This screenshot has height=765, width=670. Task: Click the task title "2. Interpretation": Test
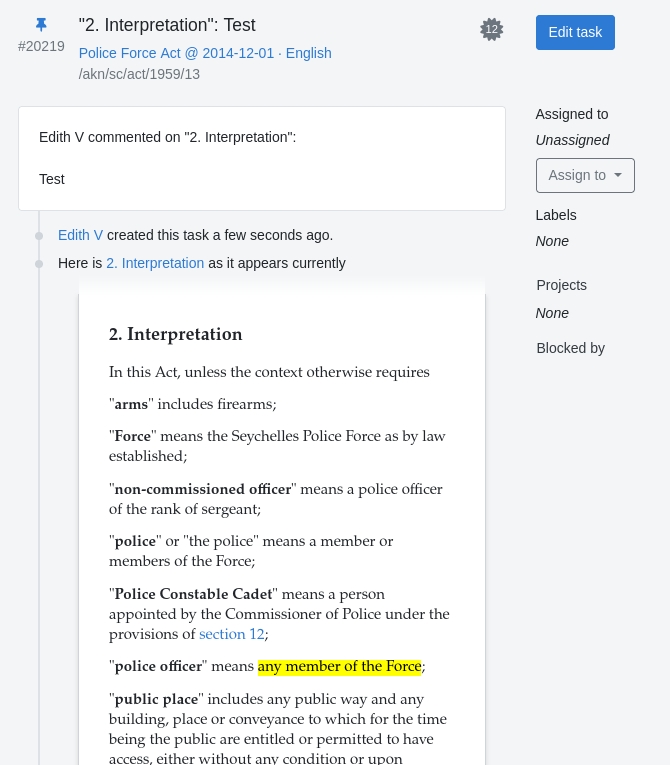167,25
